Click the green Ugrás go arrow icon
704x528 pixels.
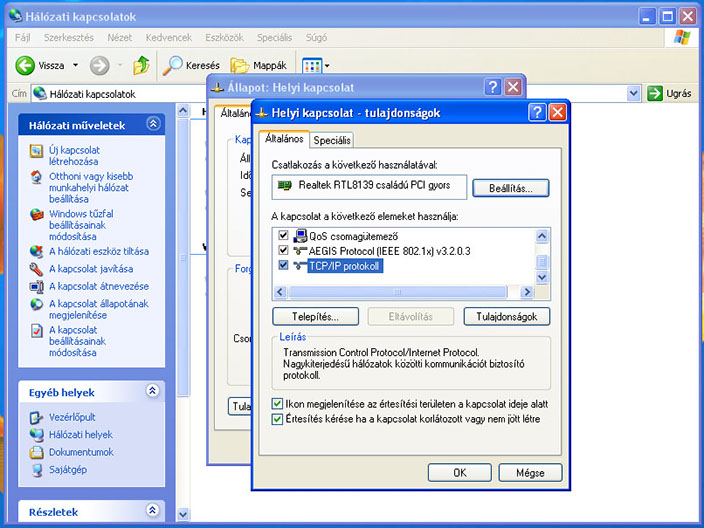(x=655, y=93)
